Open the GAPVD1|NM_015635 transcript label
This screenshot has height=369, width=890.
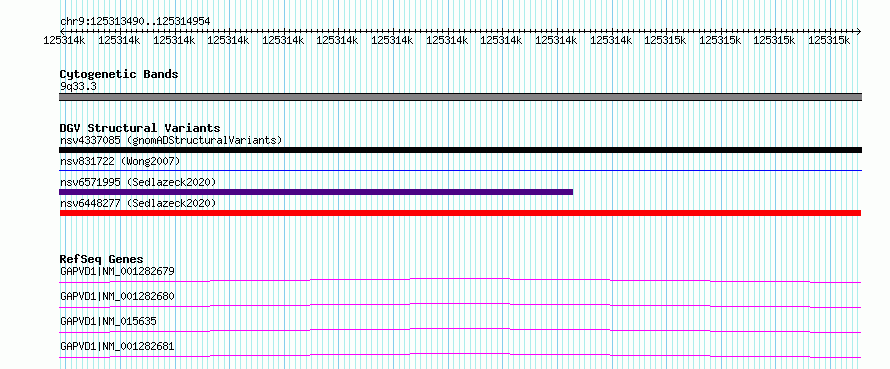(x=108, y=321)
